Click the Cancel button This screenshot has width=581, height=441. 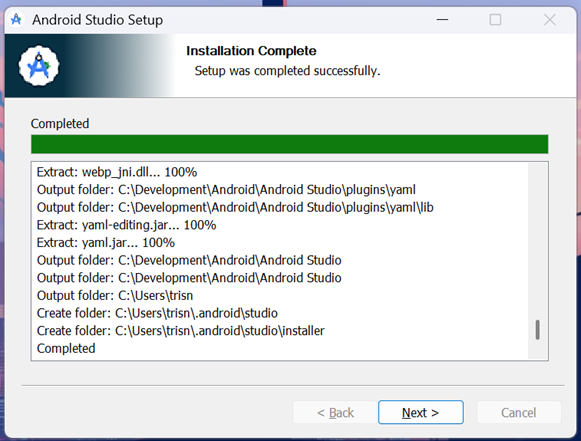click(519, 412)
